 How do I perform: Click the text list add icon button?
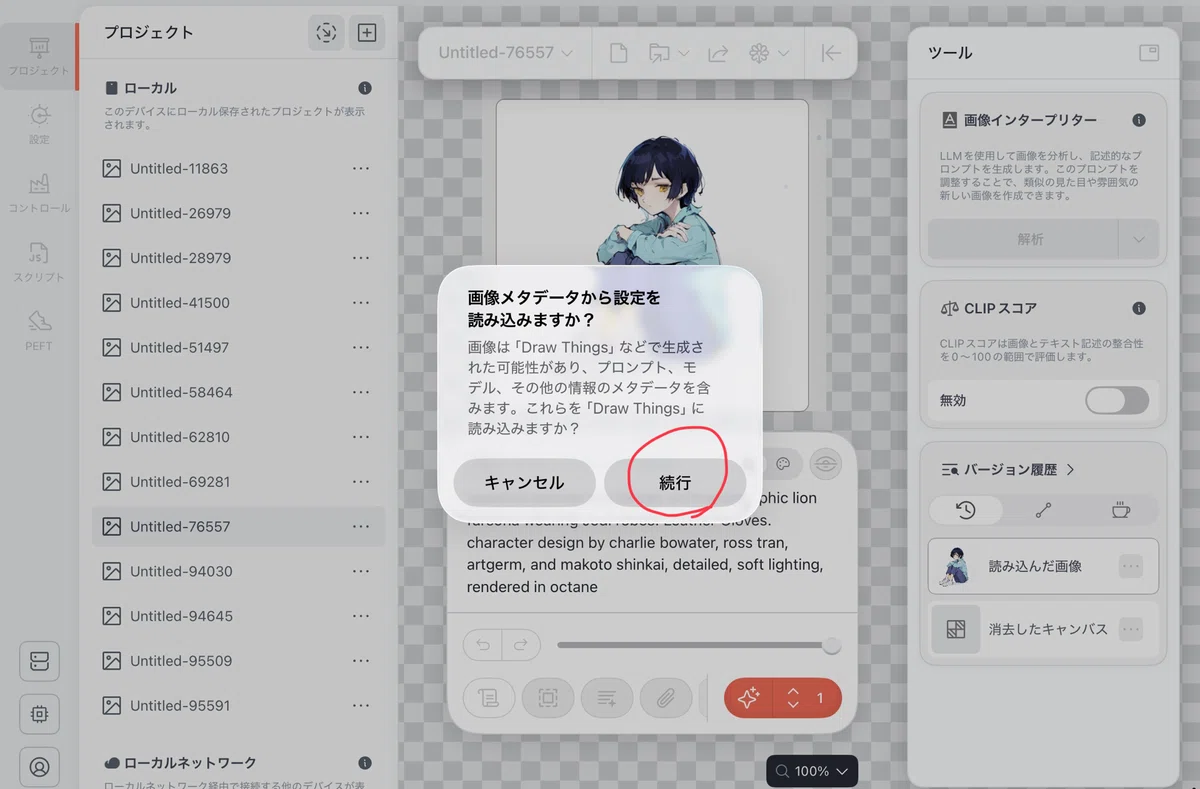606,698
